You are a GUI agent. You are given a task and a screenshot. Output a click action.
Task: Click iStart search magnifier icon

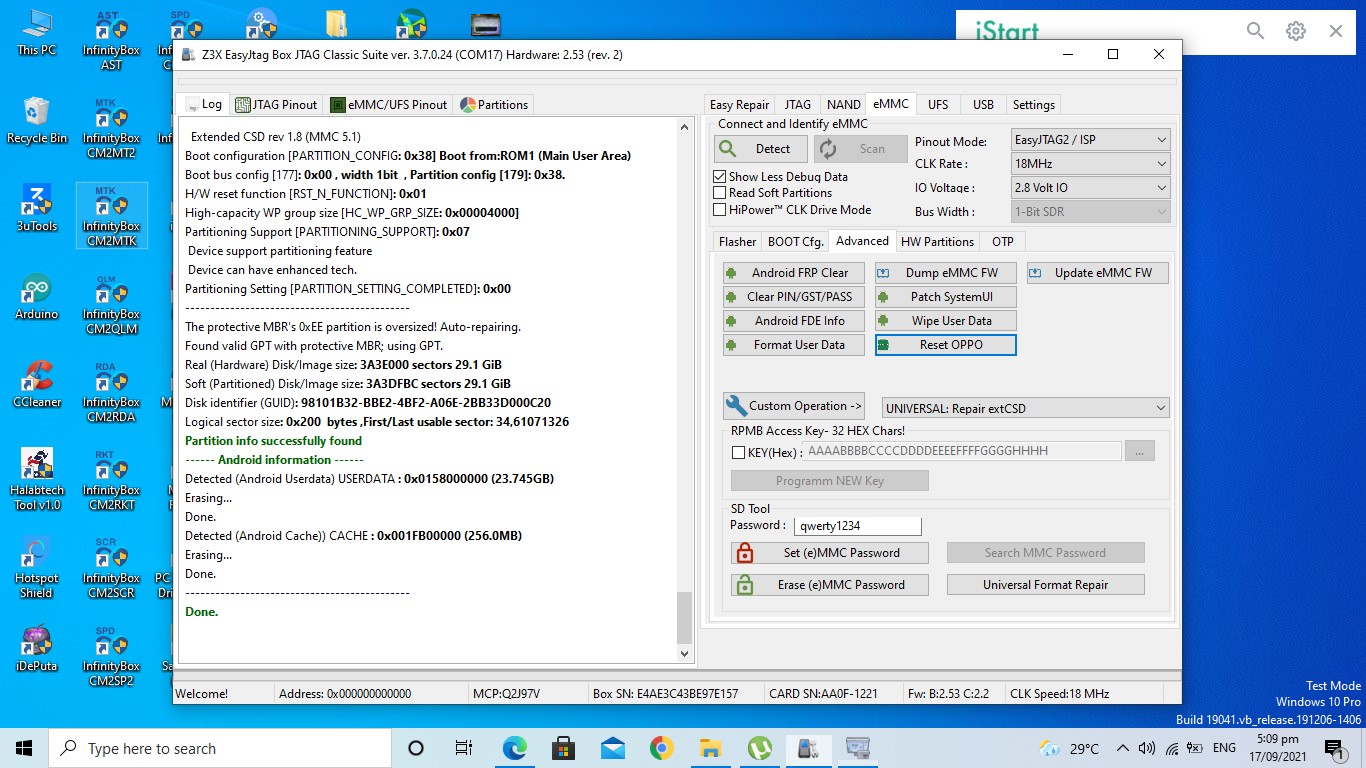tap(1256, 31)
